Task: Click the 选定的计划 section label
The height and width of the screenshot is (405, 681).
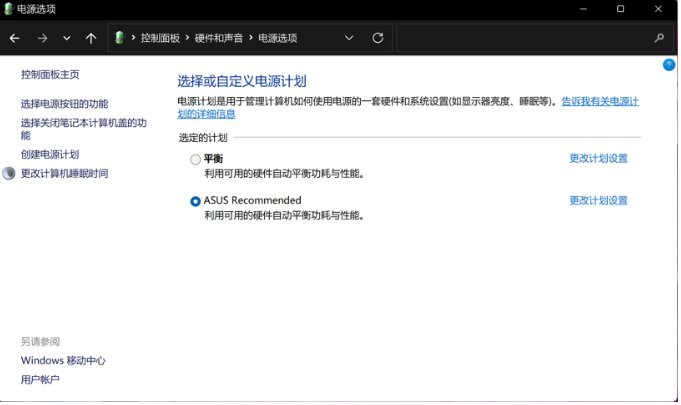Action: pyautogui.click(x=203, y=138)
